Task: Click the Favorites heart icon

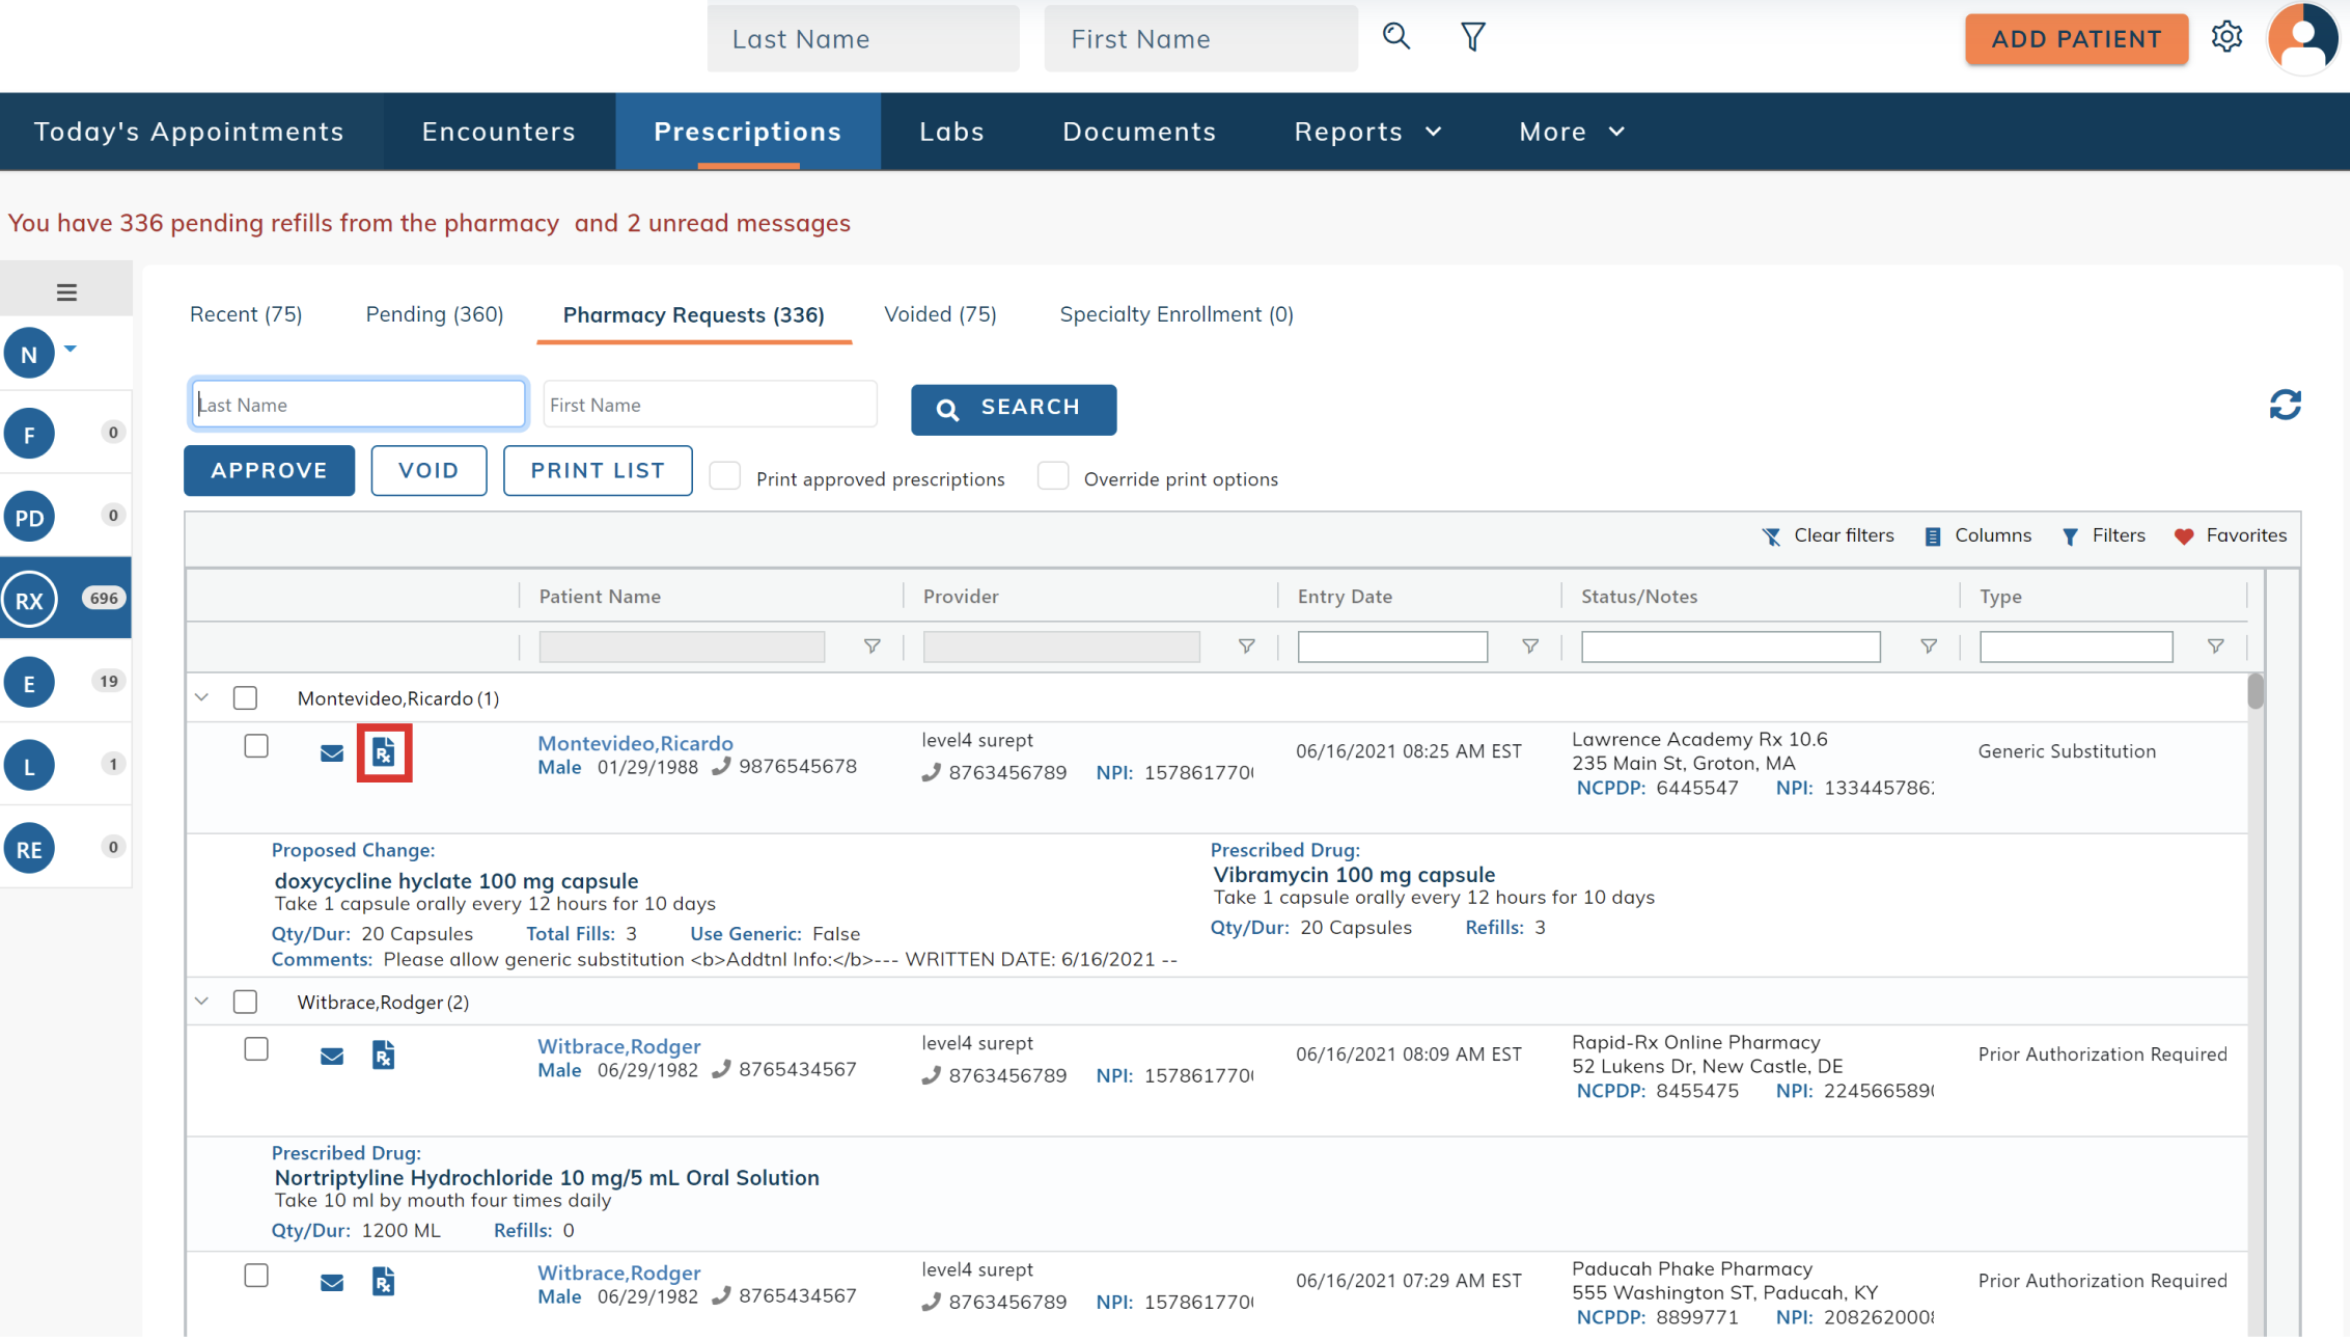Action: tap(2184, 537)
